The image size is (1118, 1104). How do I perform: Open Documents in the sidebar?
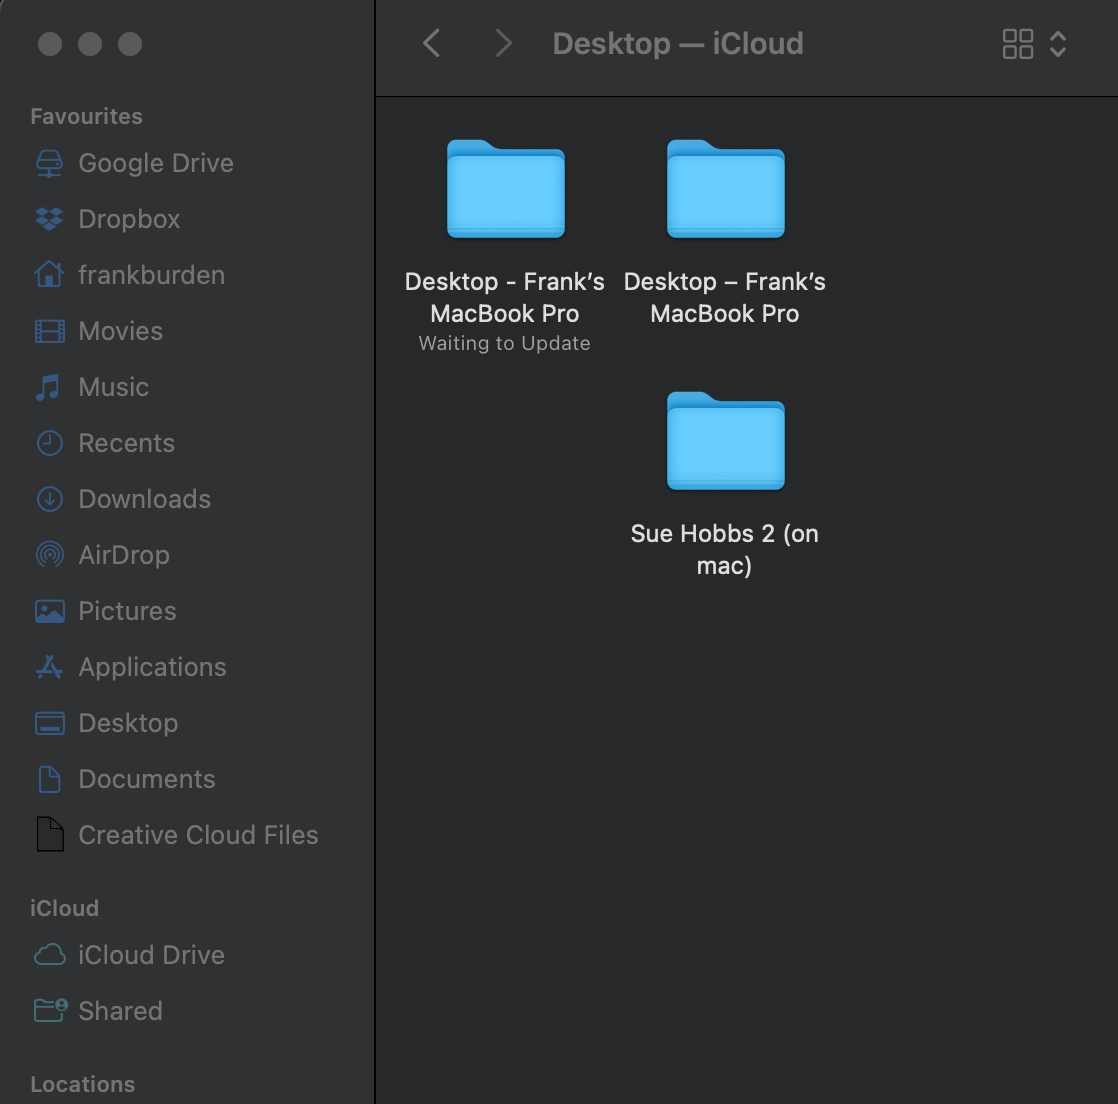point(146,779)
